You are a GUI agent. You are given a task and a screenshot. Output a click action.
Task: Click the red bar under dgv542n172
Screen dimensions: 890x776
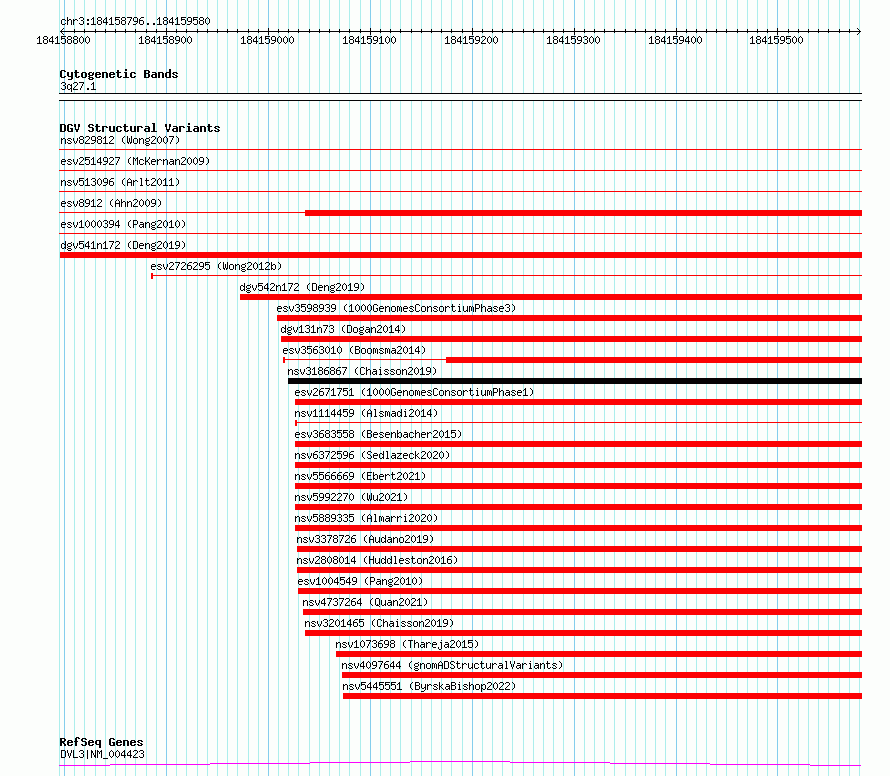coord(551,297)
